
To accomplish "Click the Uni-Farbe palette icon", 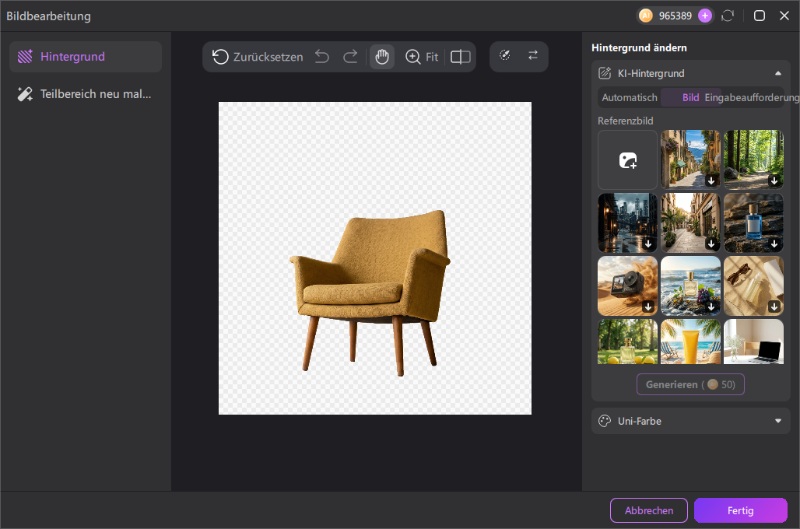I will tap(605, 421).
